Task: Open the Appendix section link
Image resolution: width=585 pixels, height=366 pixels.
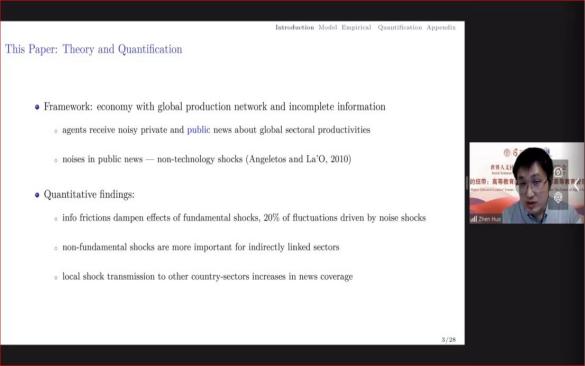Action: pyautogui.click(x=441, y=27)
